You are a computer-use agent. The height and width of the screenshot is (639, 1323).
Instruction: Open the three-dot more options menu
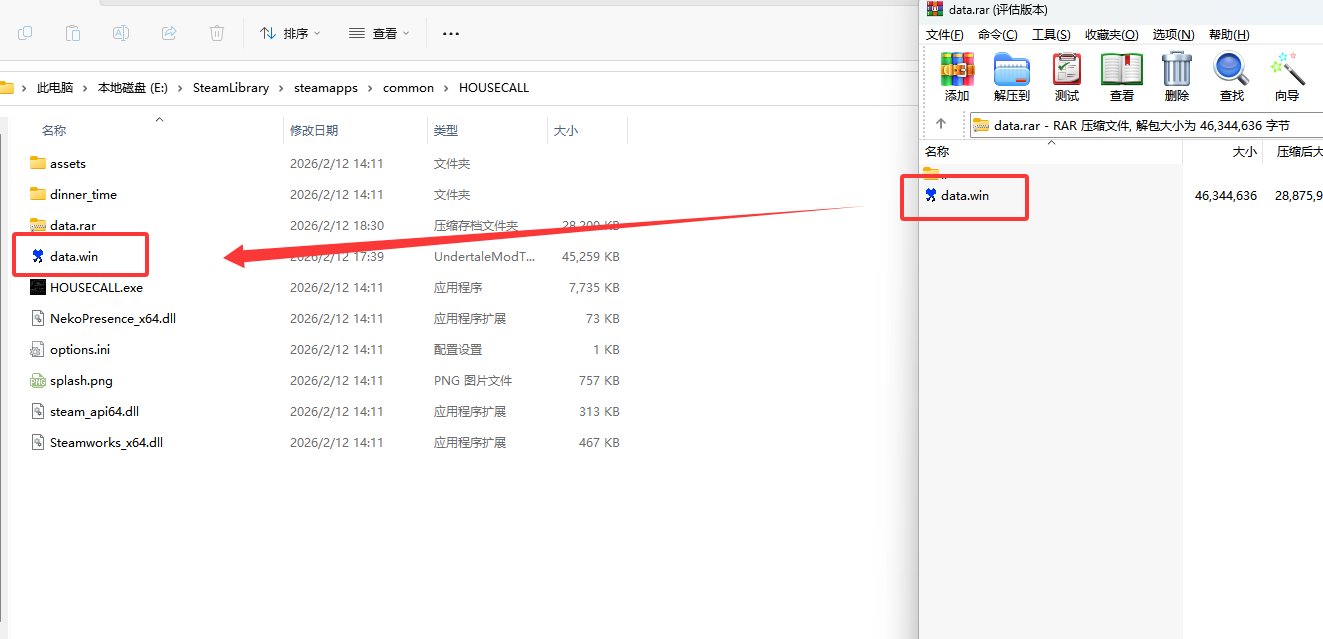click(451, 33)
